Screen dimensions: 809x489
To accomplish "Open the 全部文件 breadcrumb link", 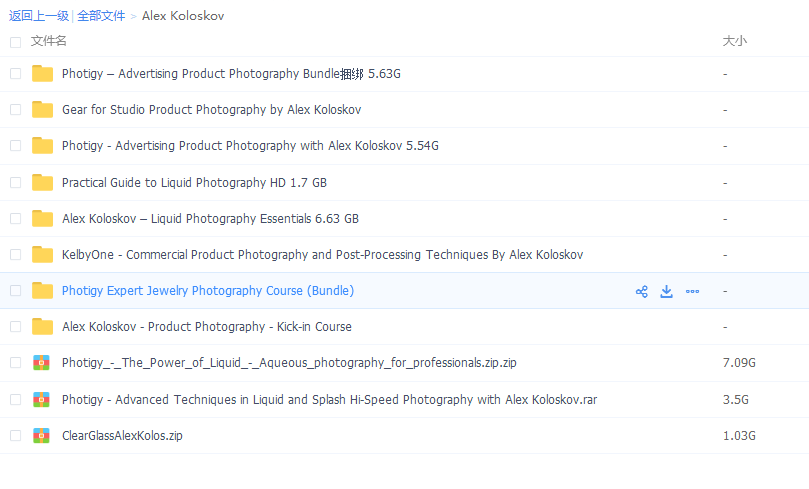I will coord(101,16).
